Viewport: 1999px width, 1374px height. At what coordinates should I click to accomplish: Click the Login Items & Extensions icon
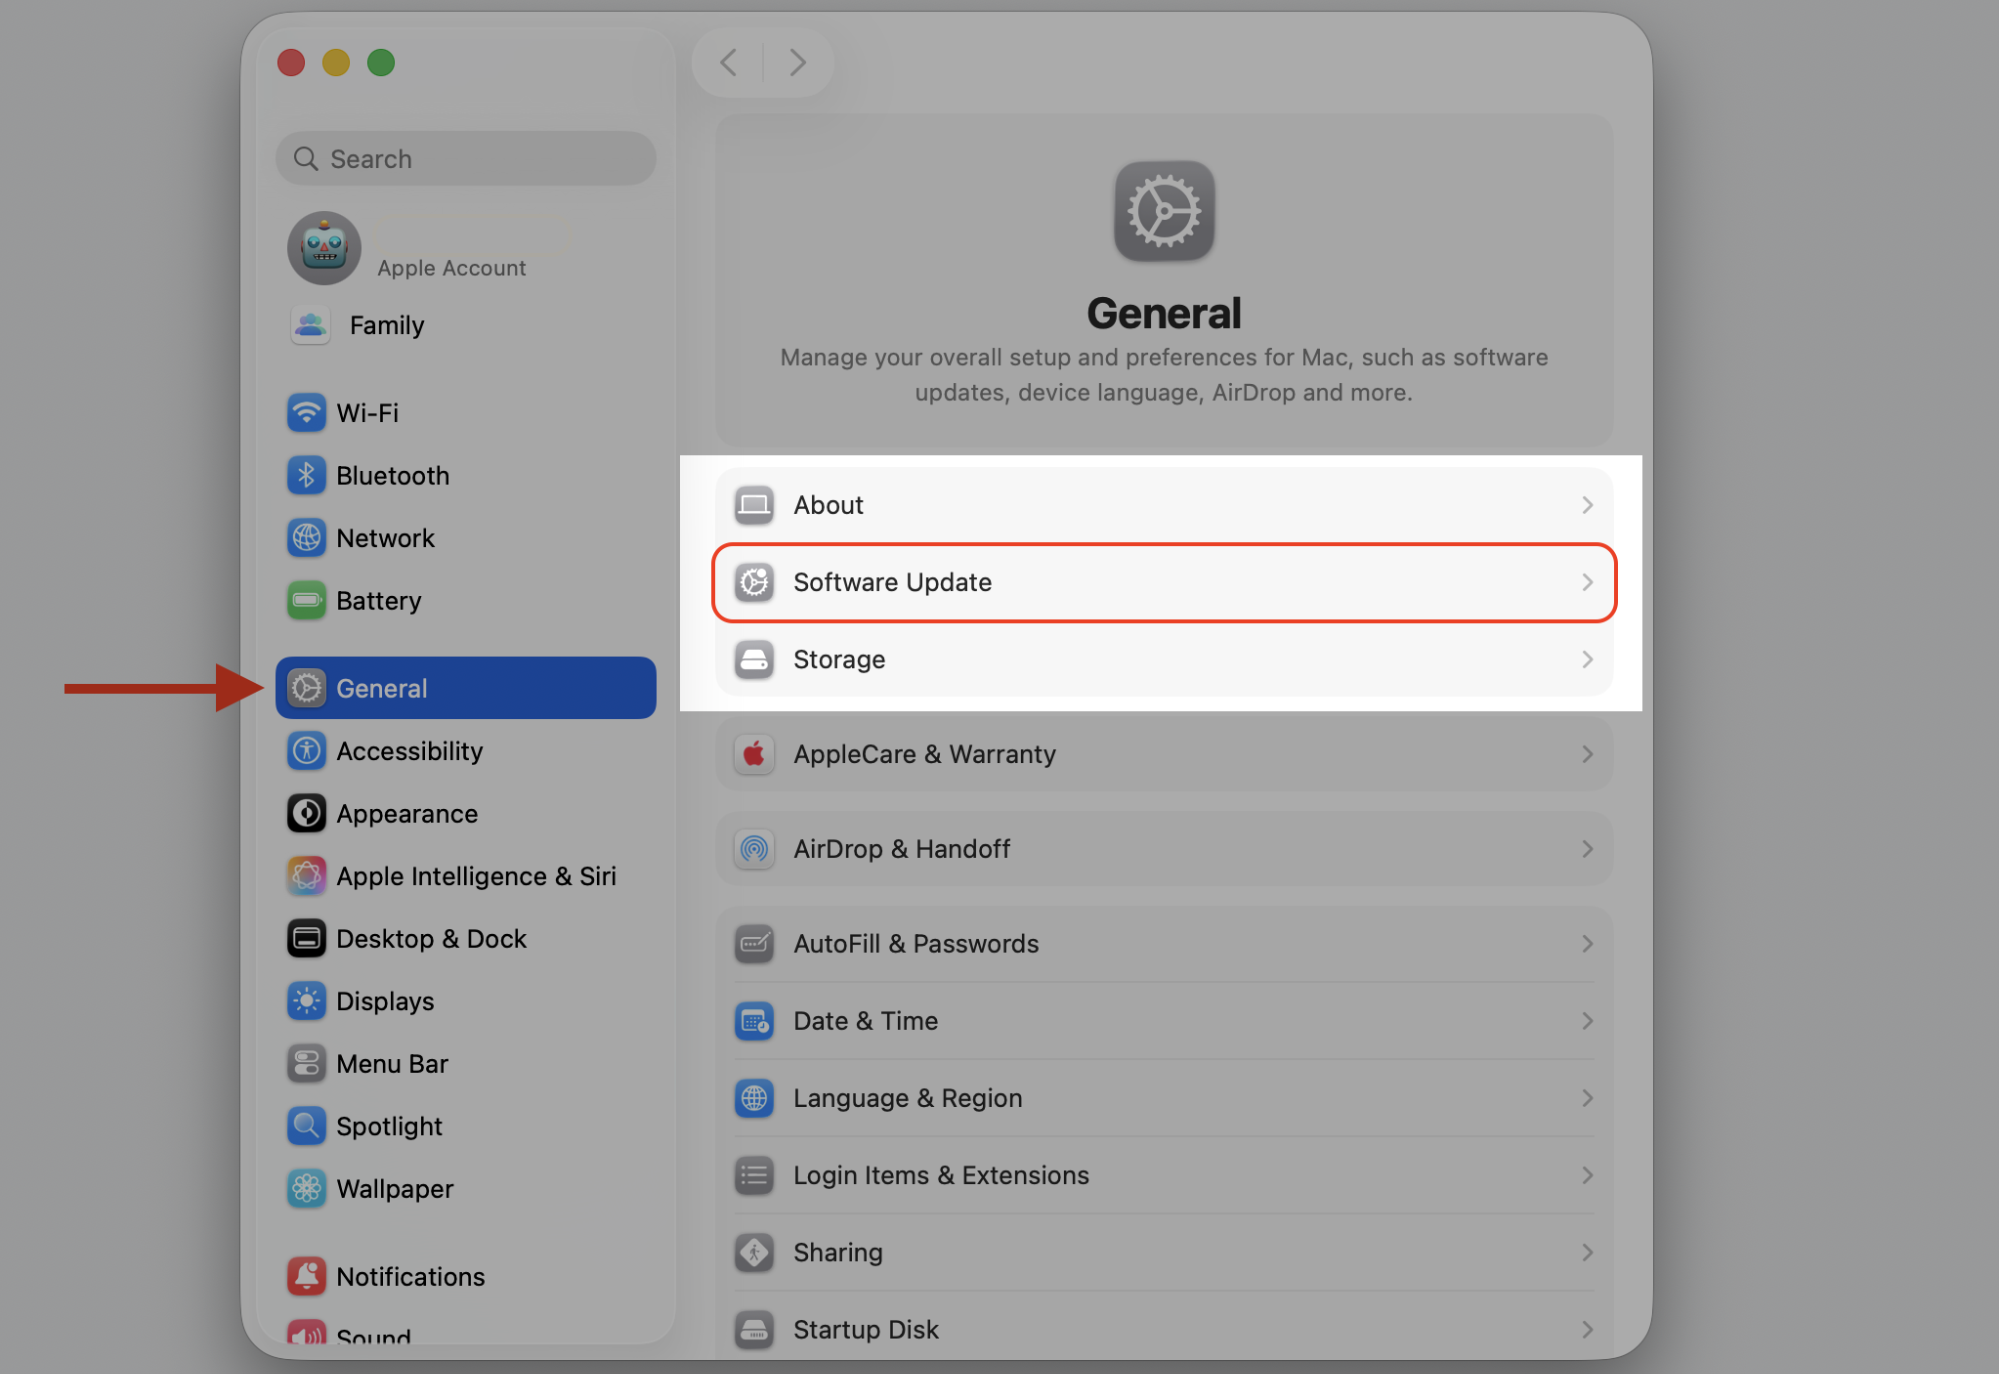[754, 1175]
